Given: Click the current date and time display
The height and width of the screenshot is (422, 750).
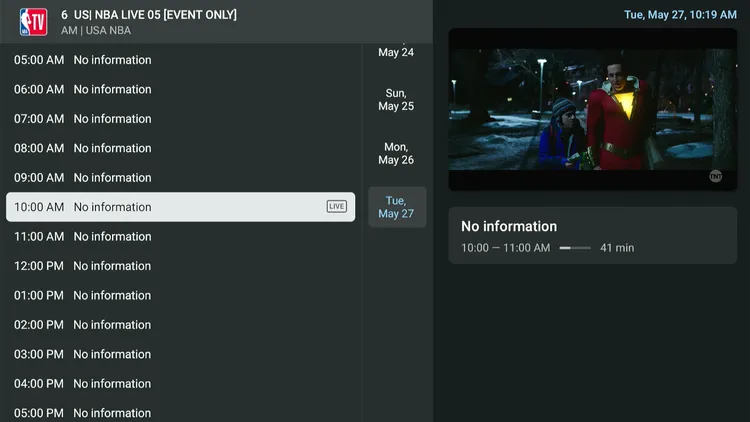Looking at the screenshot, I should [680, 15].
